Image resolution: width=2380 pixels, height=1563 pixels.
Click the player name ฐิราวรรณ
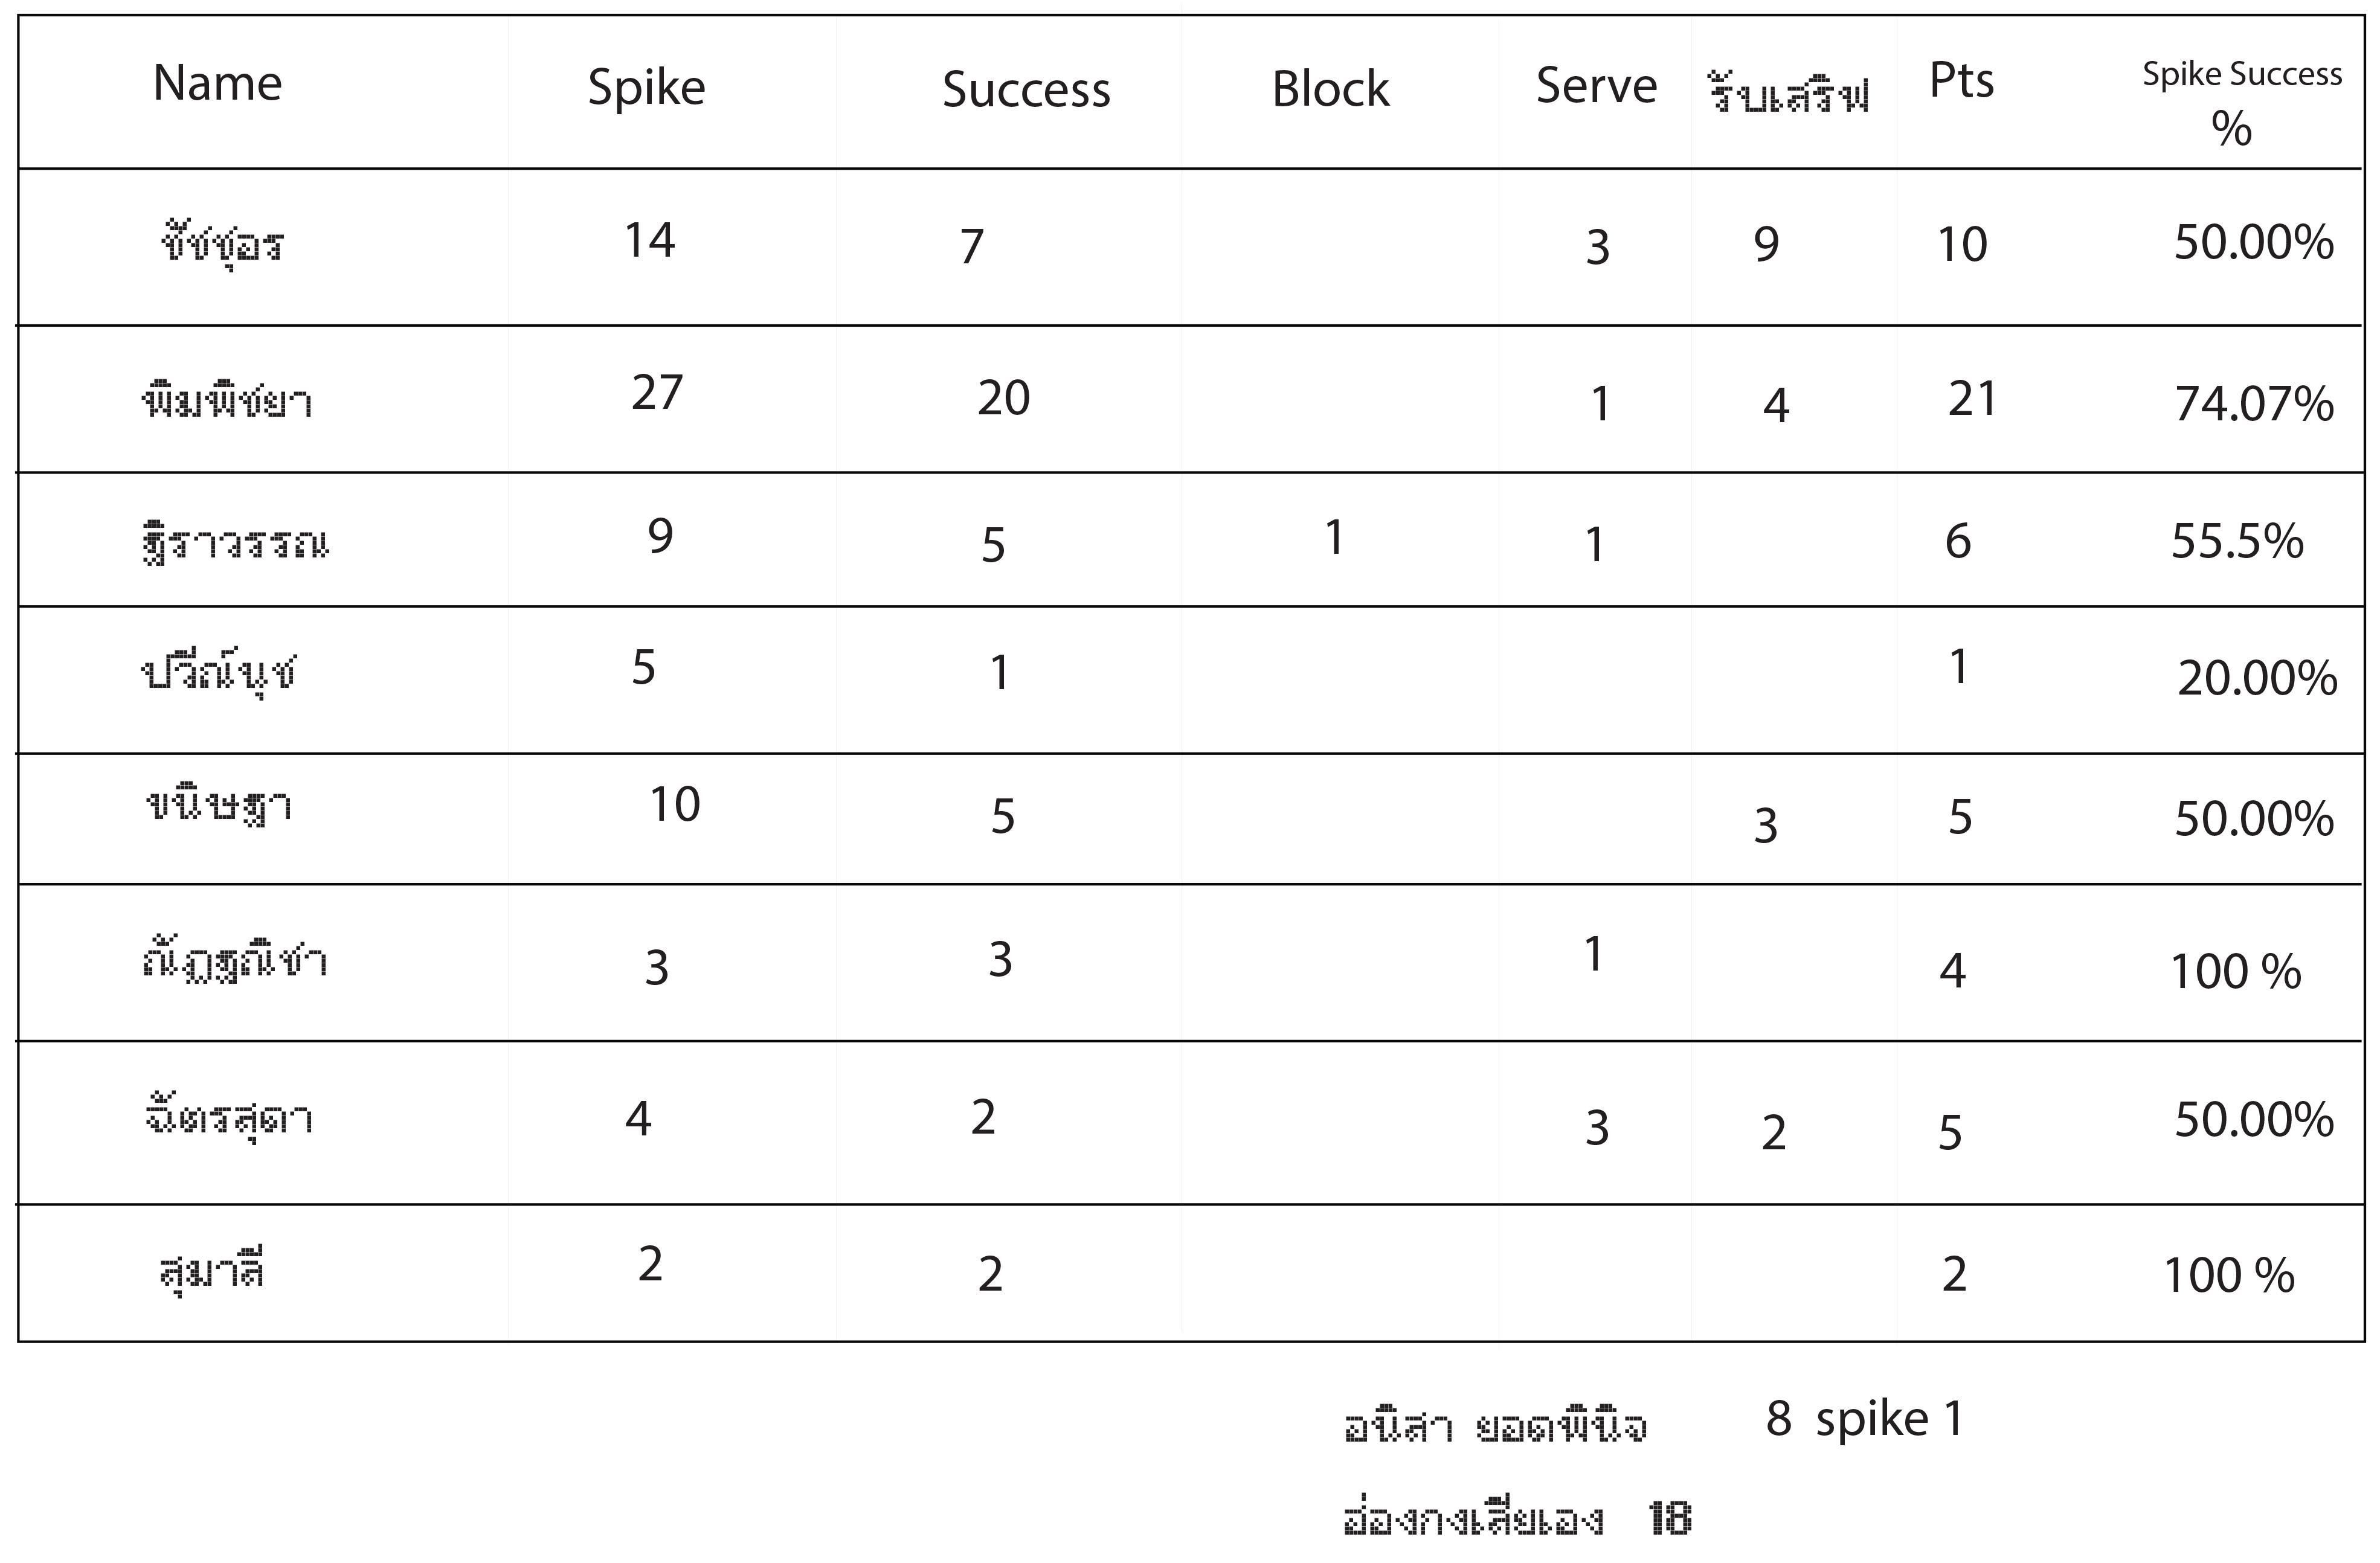[236, 543]
